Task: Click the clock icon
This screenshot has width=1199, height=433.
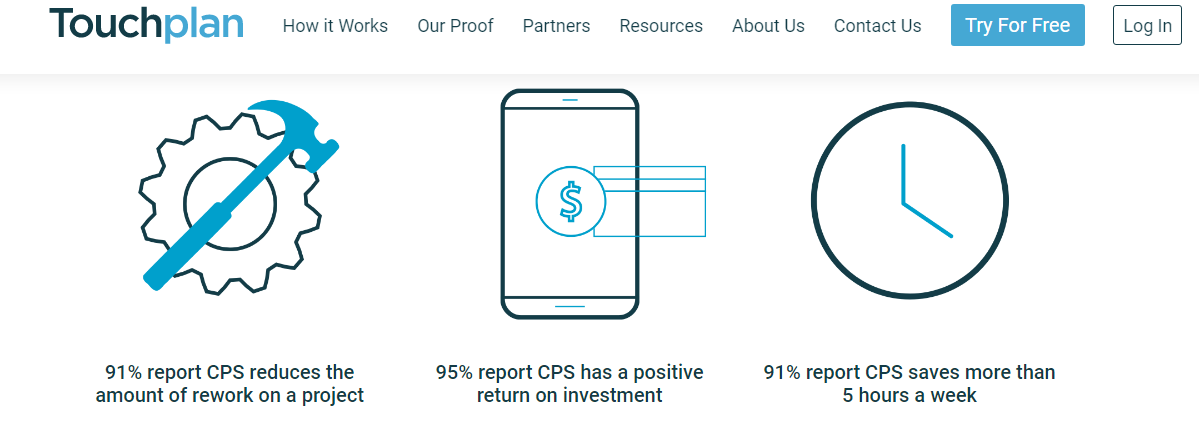Action: (x=908, y=200)
